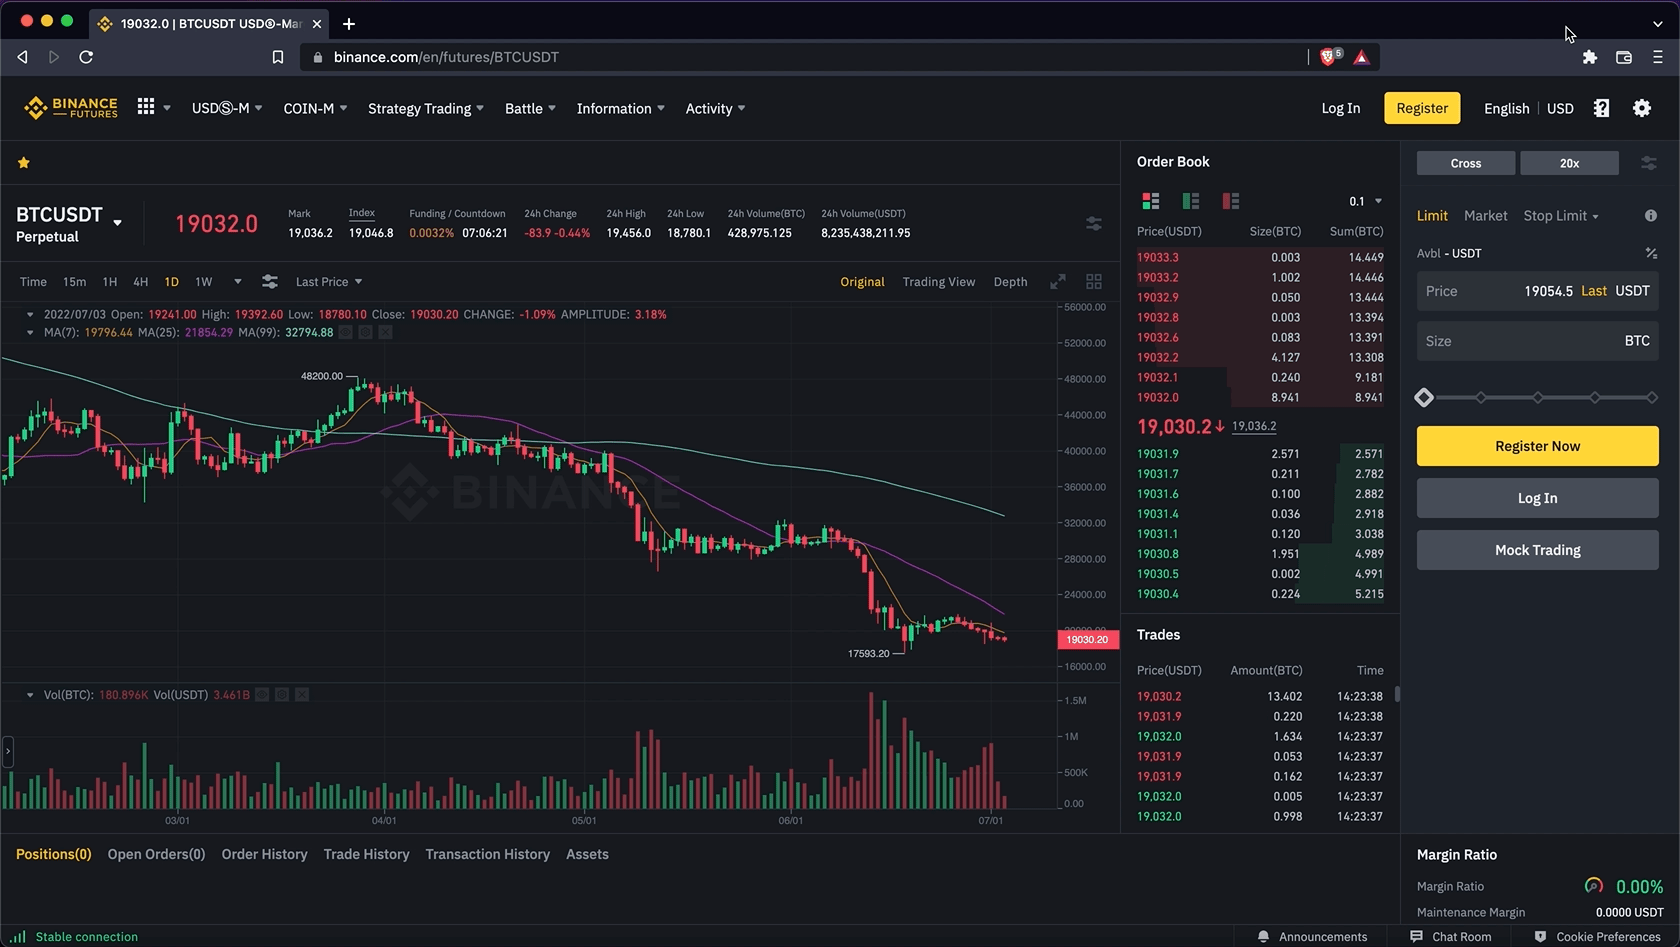Toggle volume indicator visibility eye icon

pos(262,694)
